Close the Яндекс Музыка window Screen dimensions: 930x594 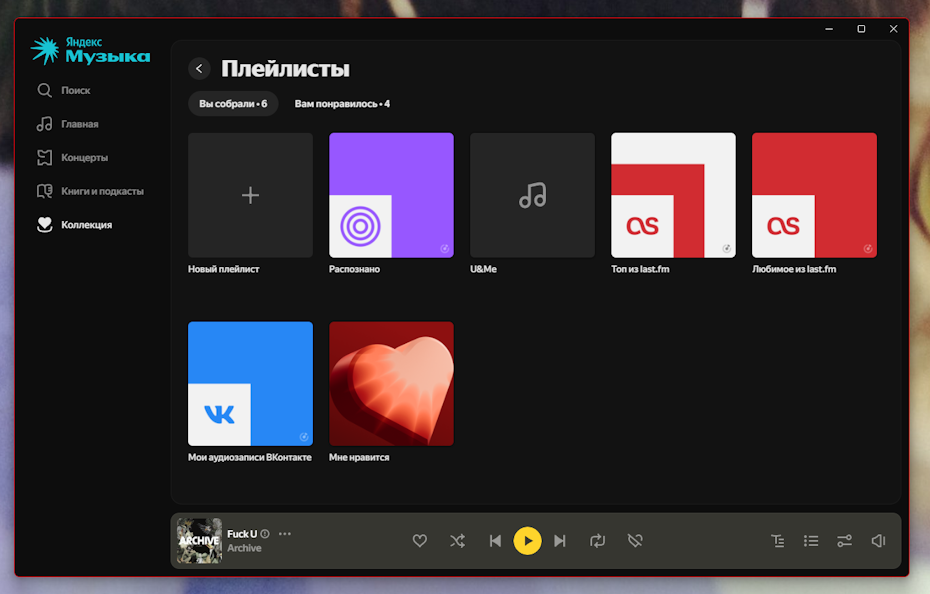pyautogui.click(x=893, y=28)
